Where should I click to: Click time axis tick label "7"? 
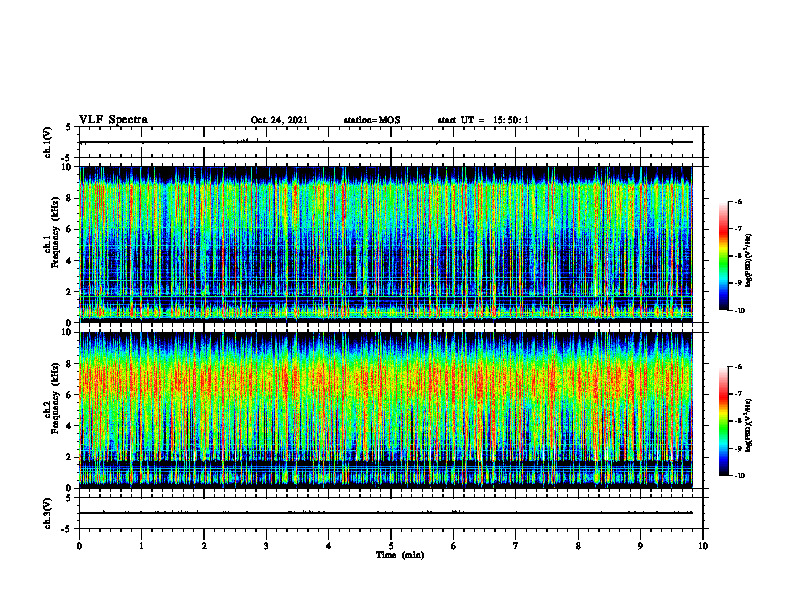point(516,546)
